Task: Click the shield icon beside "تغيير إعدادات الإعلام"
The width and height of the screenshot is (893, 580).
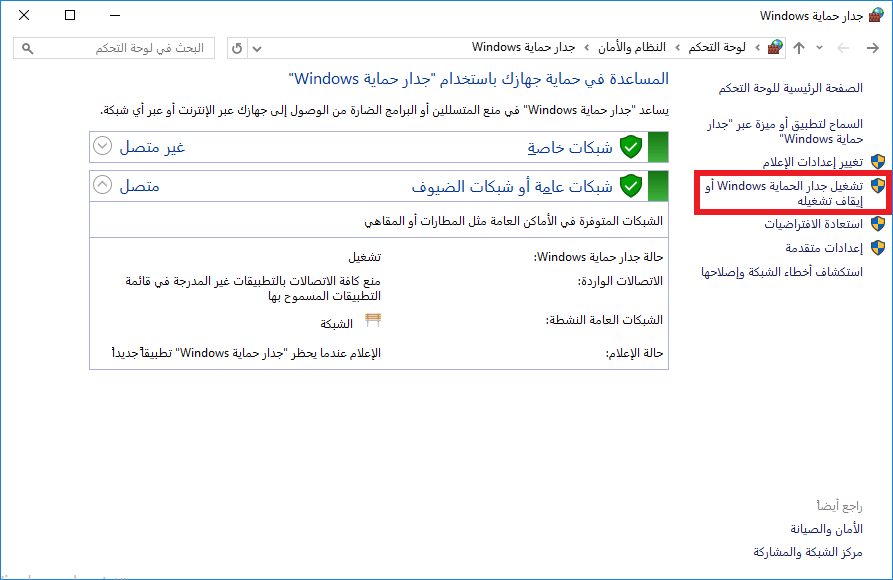Action: click(878, 162)
